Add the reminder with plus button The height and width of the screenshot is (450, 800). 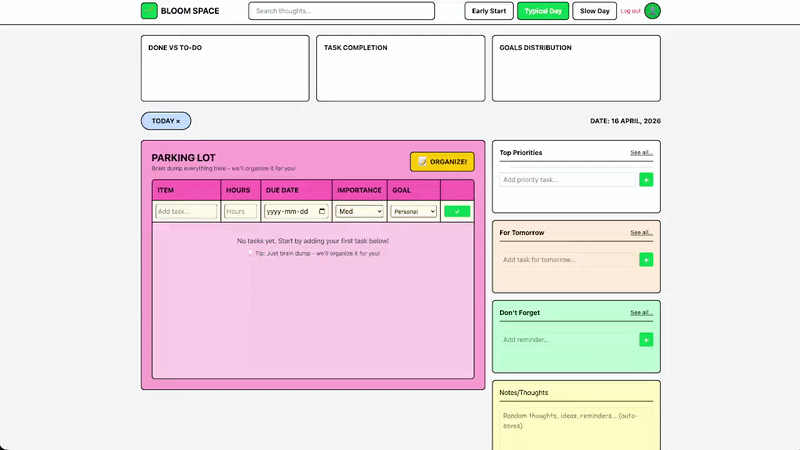coord(646,340)
